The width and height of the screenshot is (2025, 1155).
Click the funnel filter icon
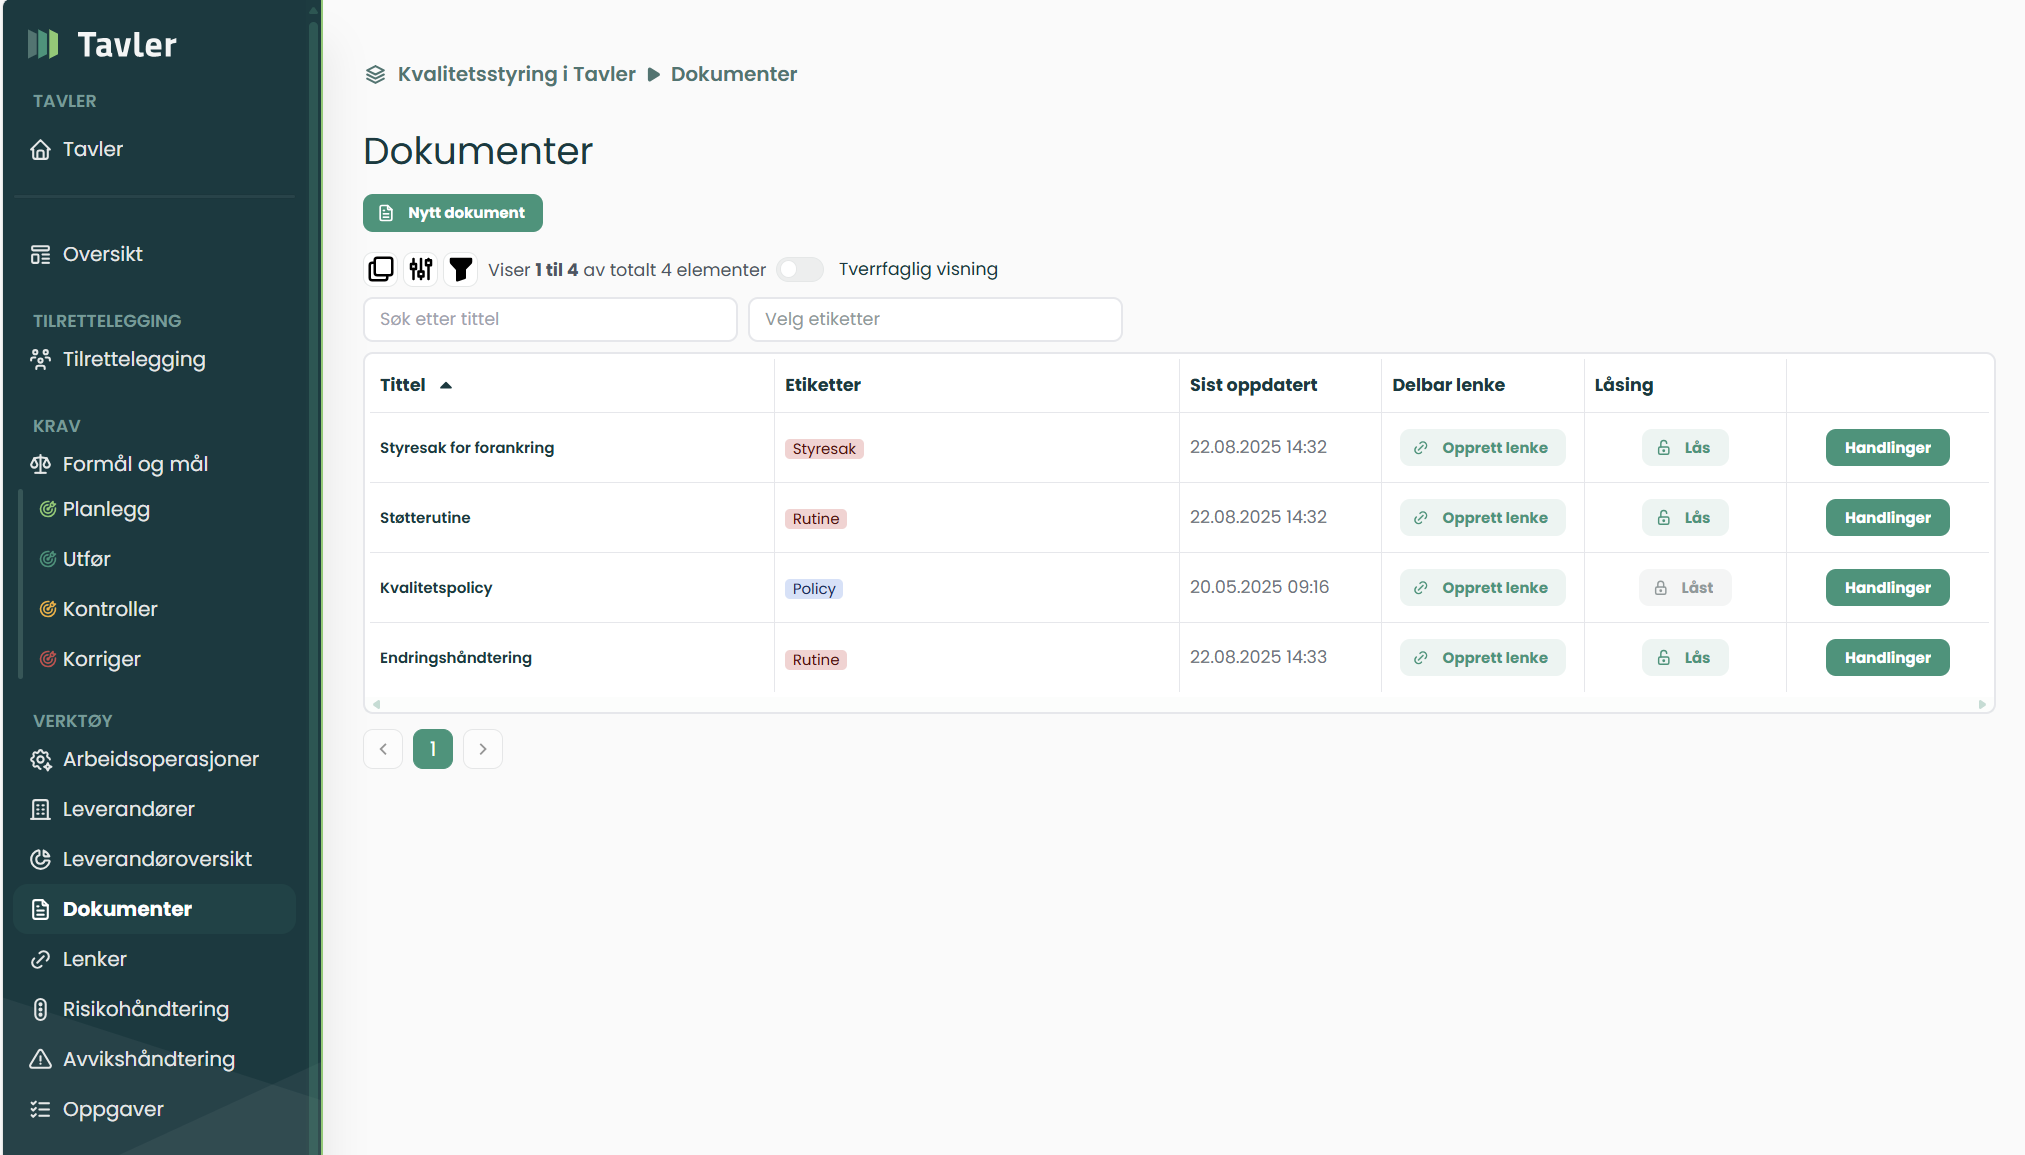461,269
